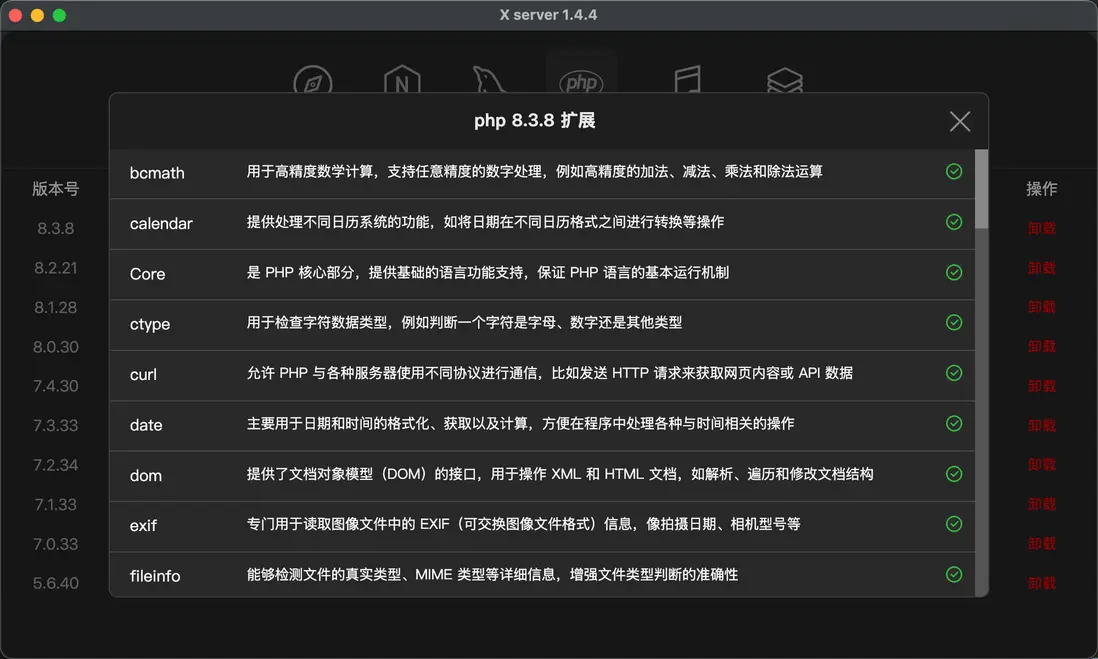Image resolution: width=1098 pixels, height=659 pixels.
Task: Click the extension list scrollbar thumb
Action: [982, 189]
